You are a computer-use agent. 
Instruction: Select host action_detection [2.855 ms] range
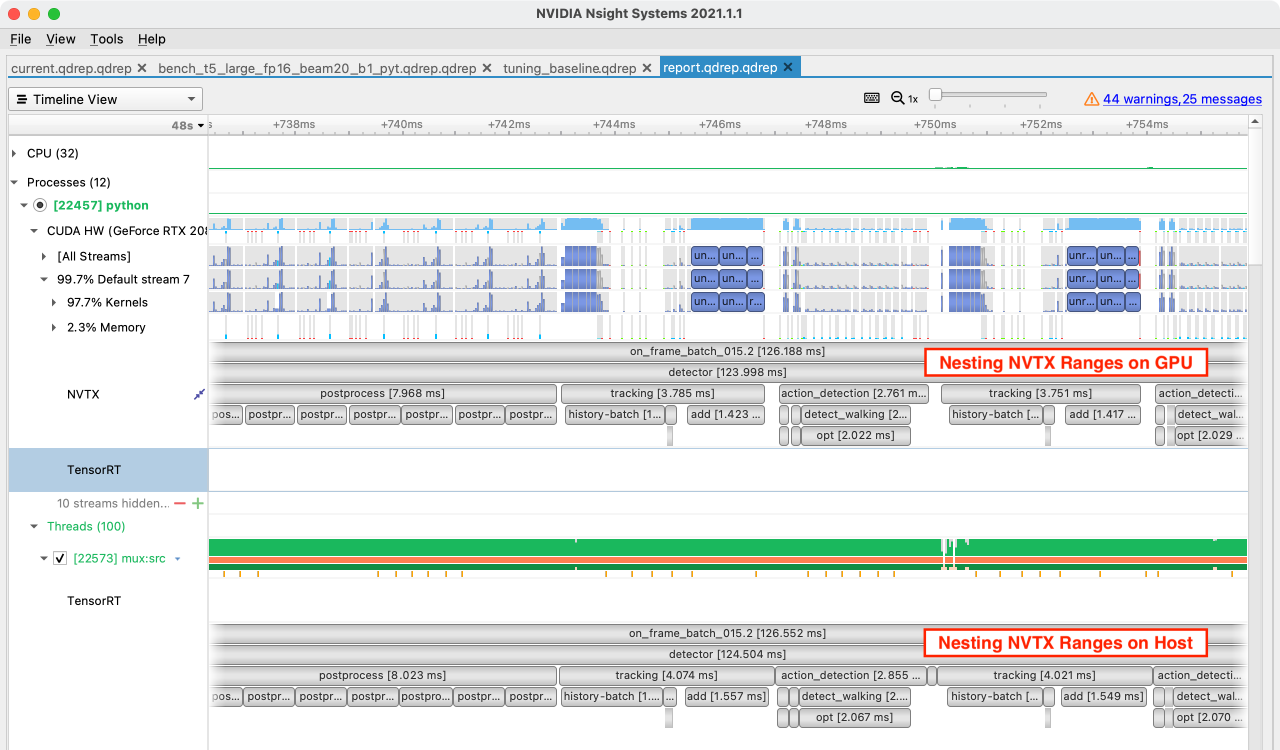coord(851,675)
